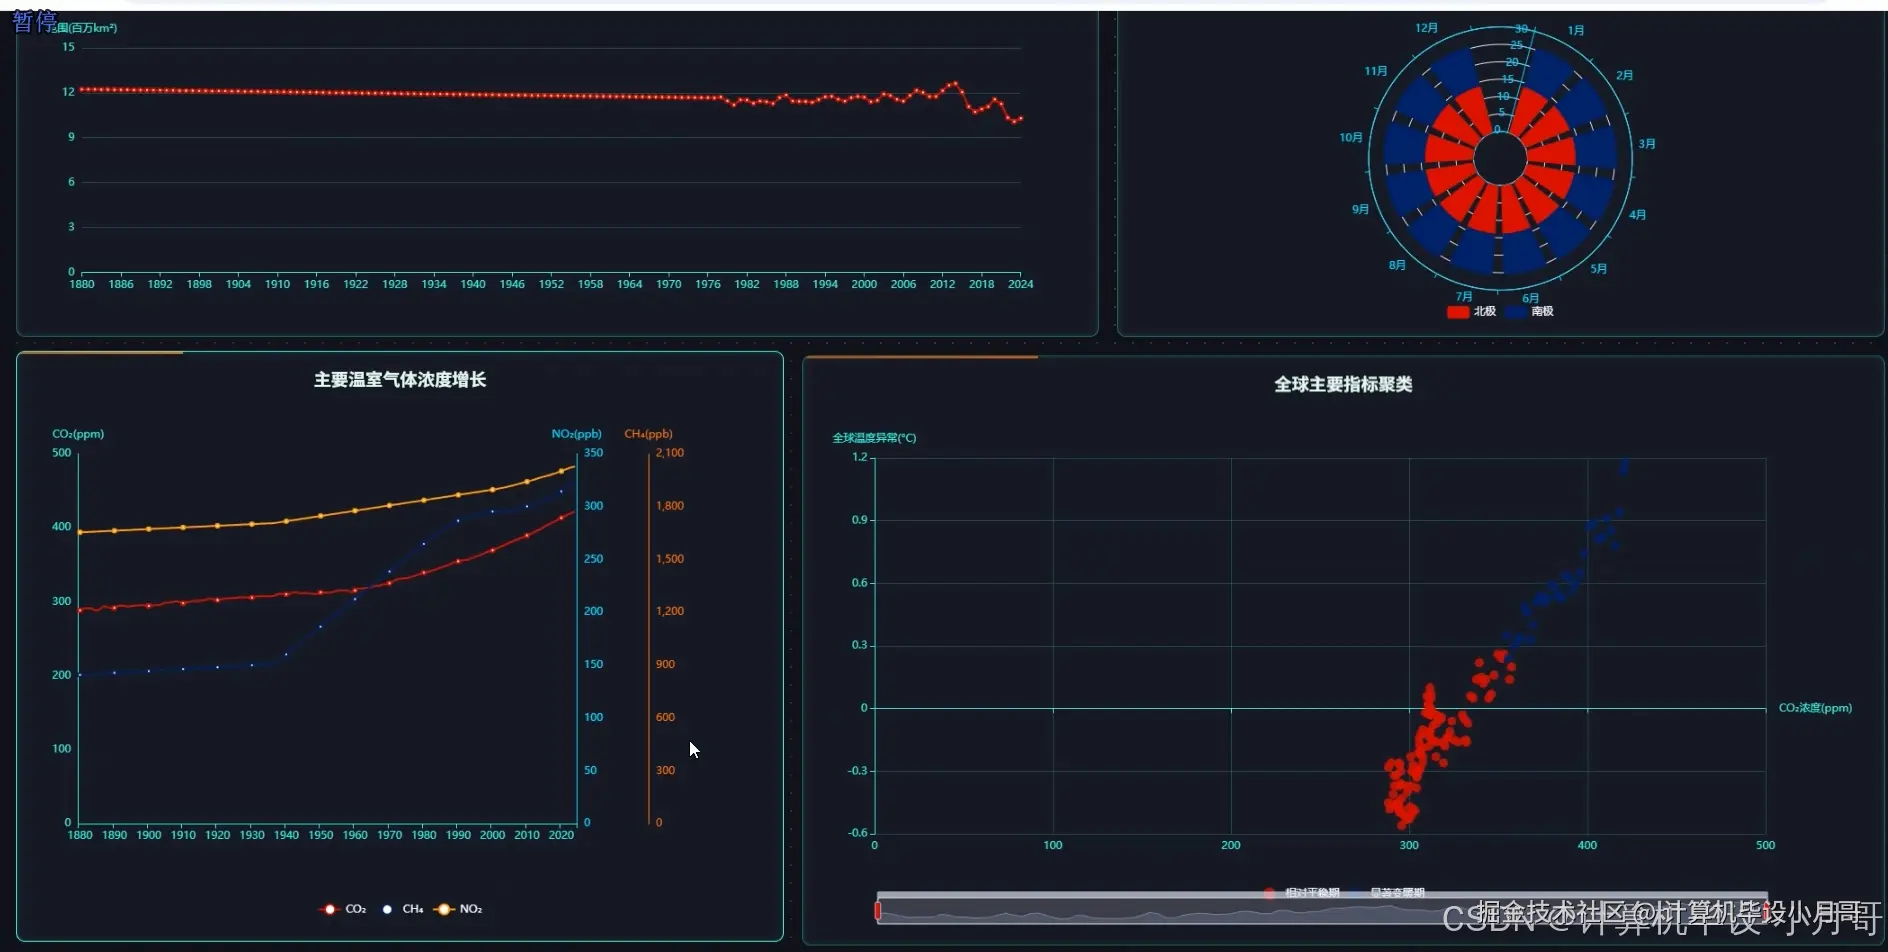Click the -0.3 tick on the temperature anomaly axis
This screenshot has height=952, width=1888.
click(x=858, y=771)
